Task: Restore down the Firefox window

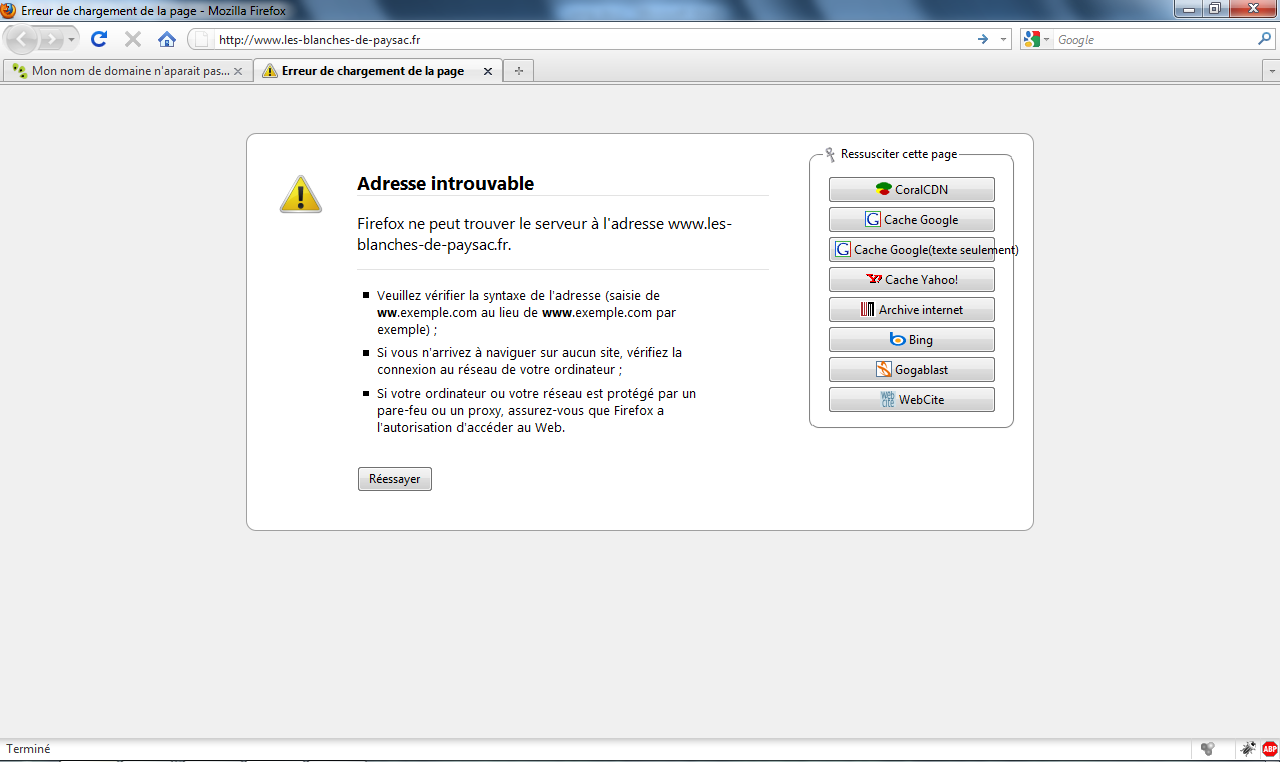Action: [x=1214, y=9]
